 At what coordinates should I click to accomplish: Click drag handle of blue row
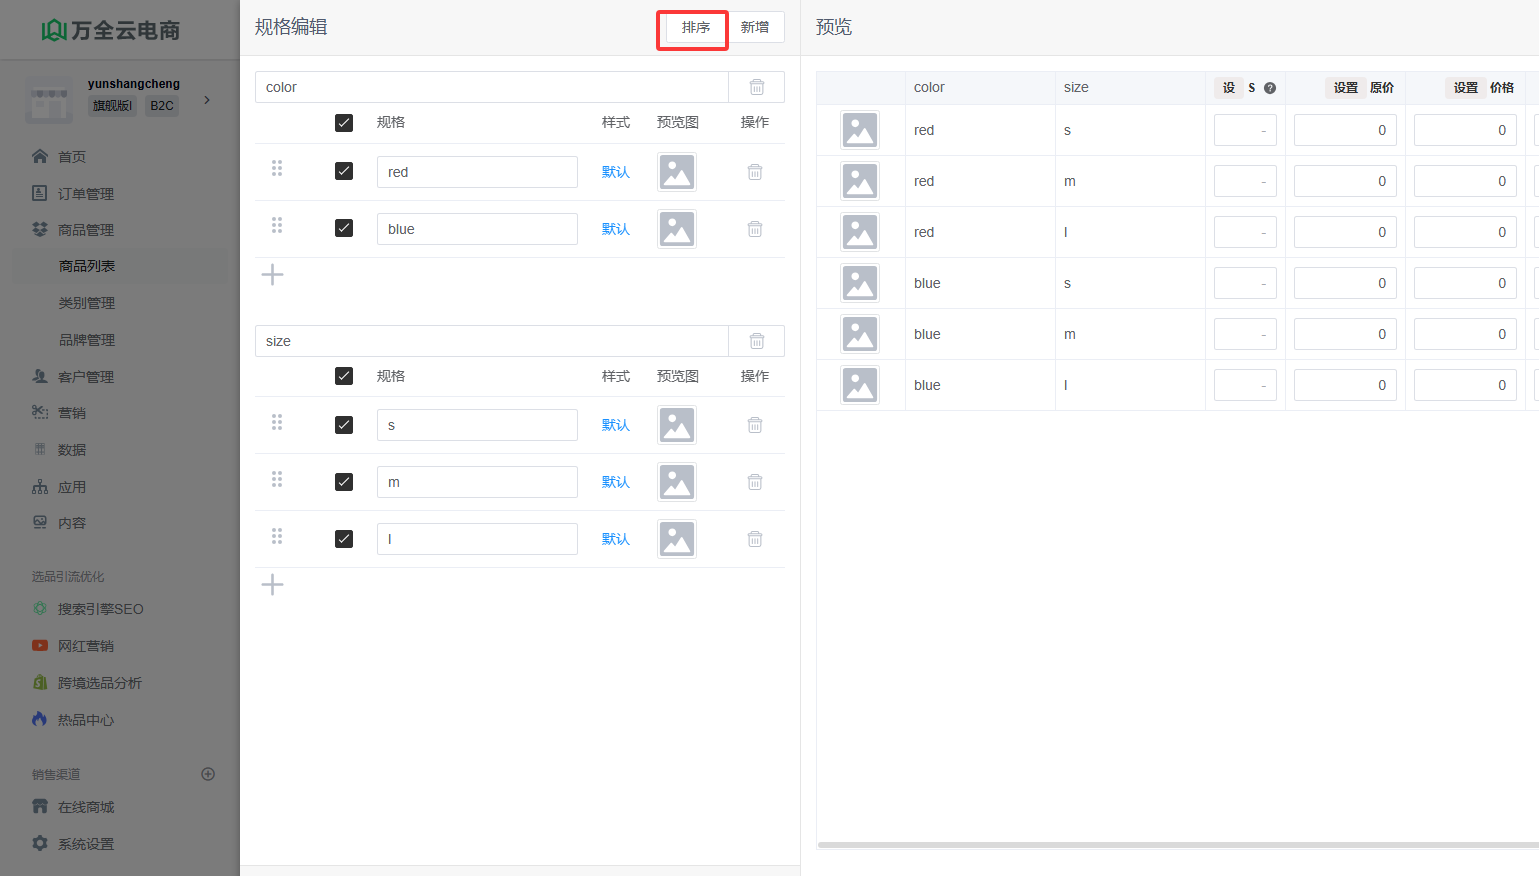point(277,226)
